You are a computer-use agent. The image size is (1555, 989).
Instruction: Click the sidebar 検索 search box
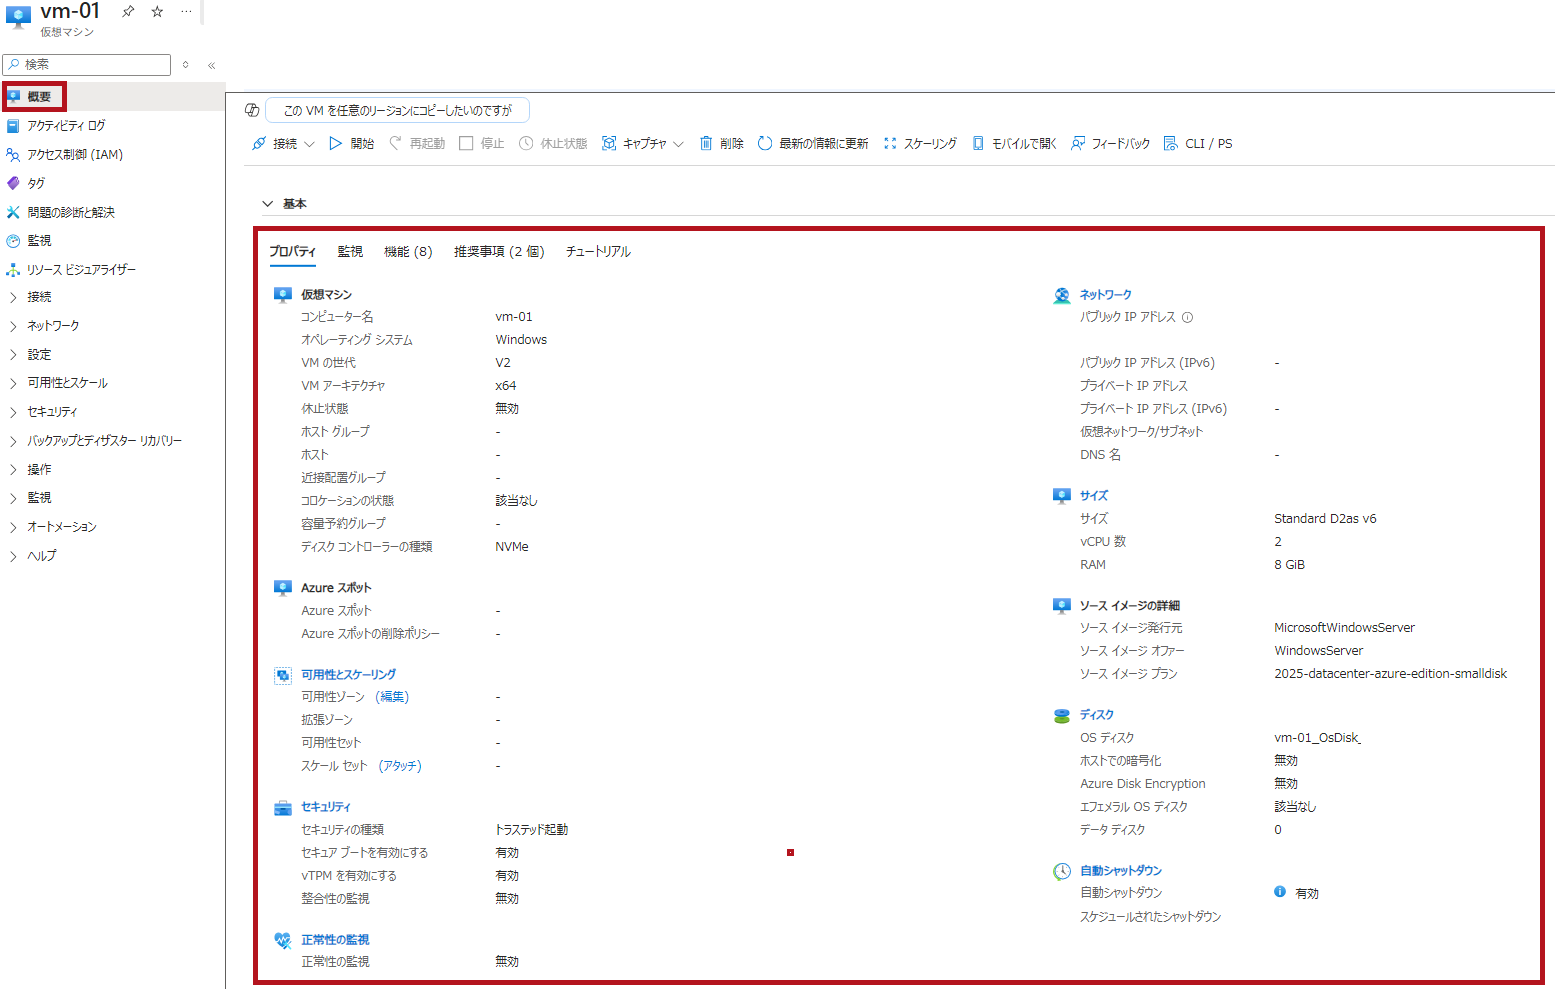[x=87, y=65]
